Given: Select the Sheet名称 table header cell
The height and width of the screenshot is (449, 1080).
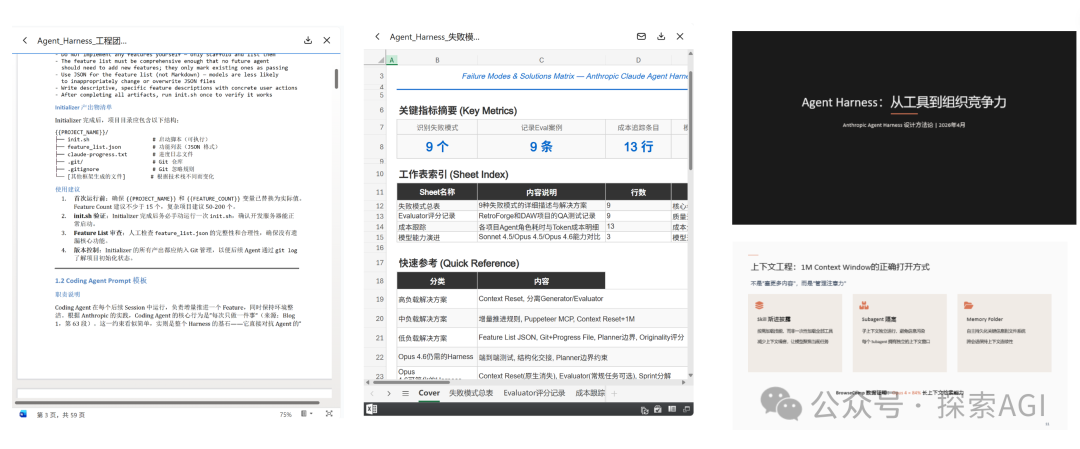Looking at the screenshot, I should (x=437, y=192).
